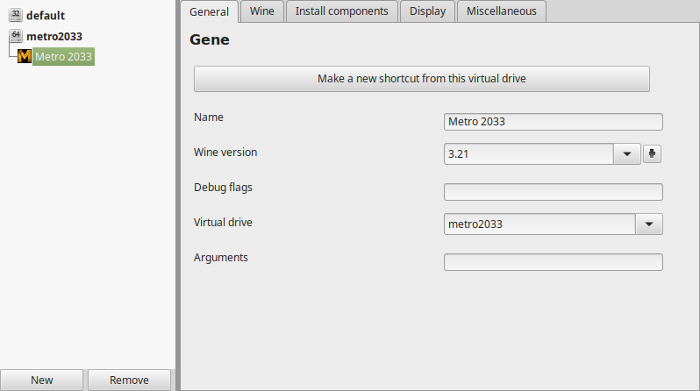Image resolution: width=700 pixels, height=391 pixels.
Task: Click the Metro 2033 shortcut M icon
Action: pyautogui.click(x=25, y=56)
